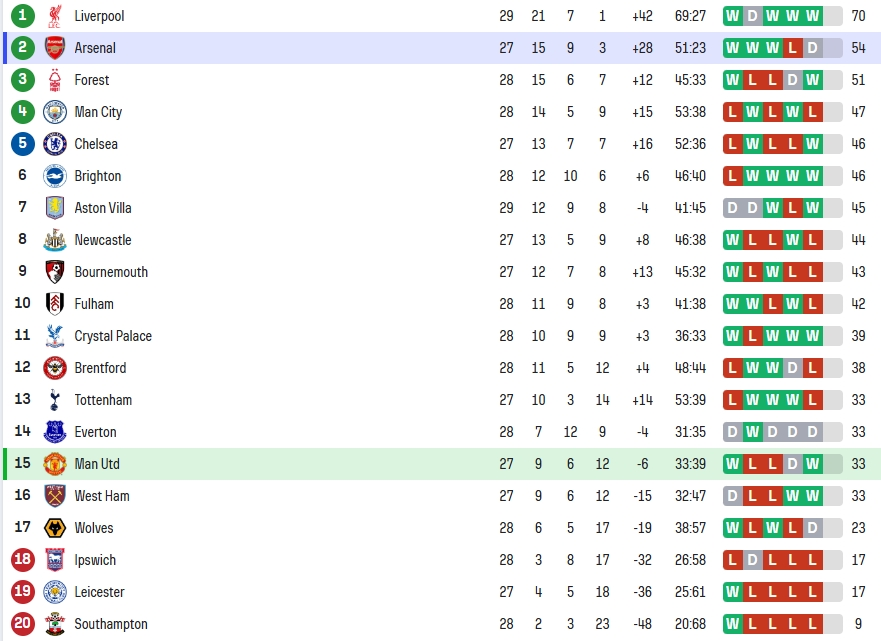
Task: Click Everton's green W form badge
Action: (753, 432)
